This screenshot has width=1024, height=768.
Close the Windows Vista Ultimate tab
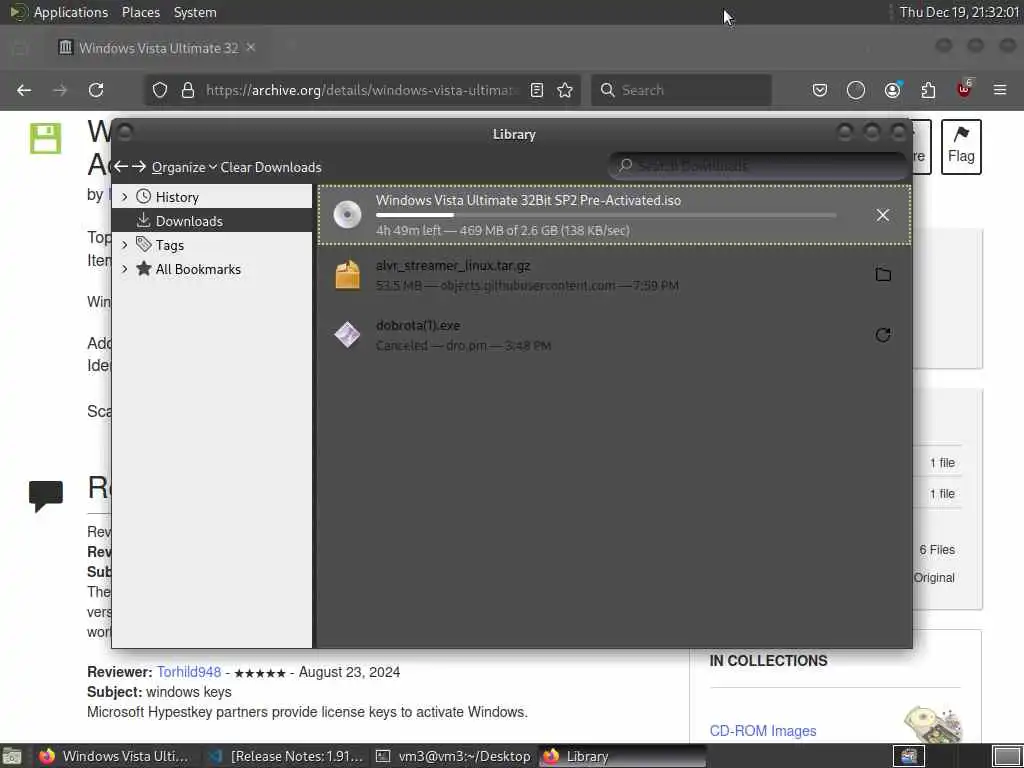(251, 47)
